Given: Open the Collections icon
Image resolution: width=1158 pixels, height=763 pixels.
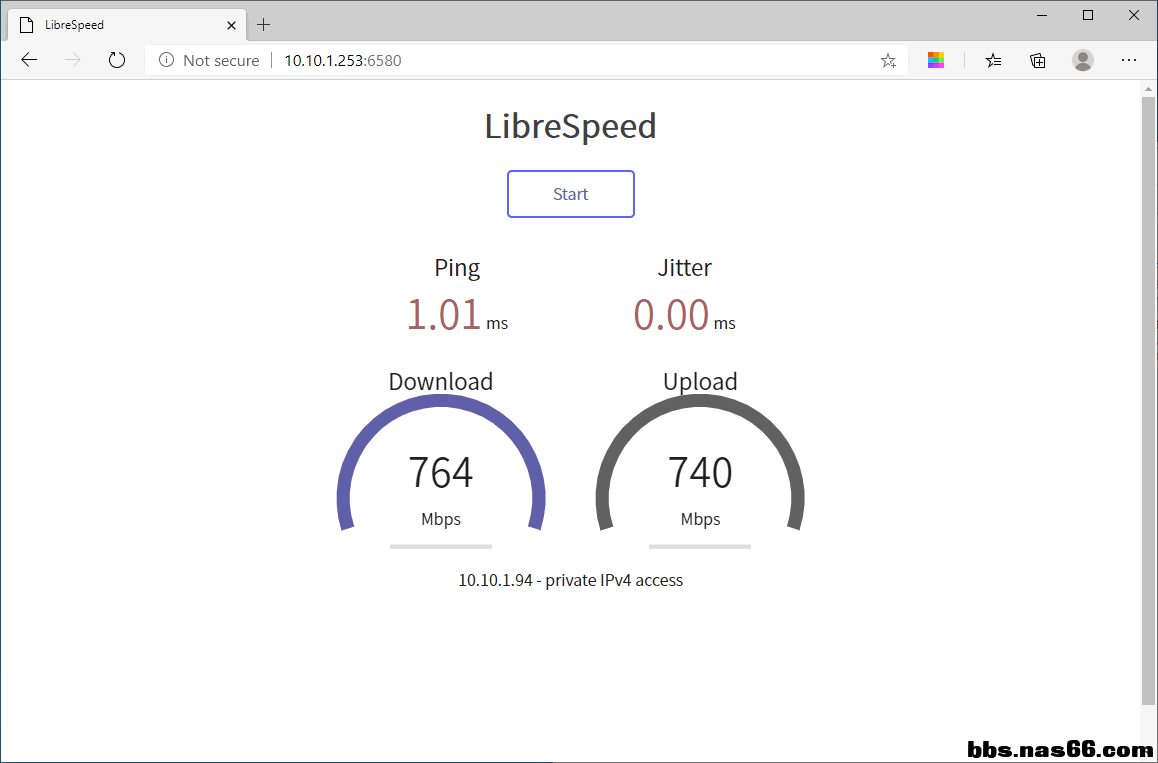Looking at the screenshot, I should coord(1038,60).
